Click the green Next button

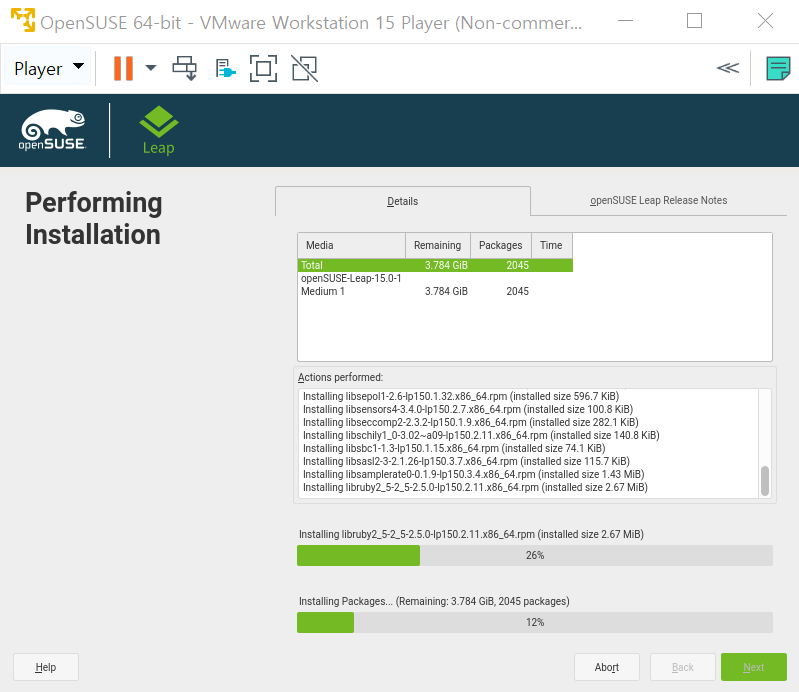click(754, 667)
